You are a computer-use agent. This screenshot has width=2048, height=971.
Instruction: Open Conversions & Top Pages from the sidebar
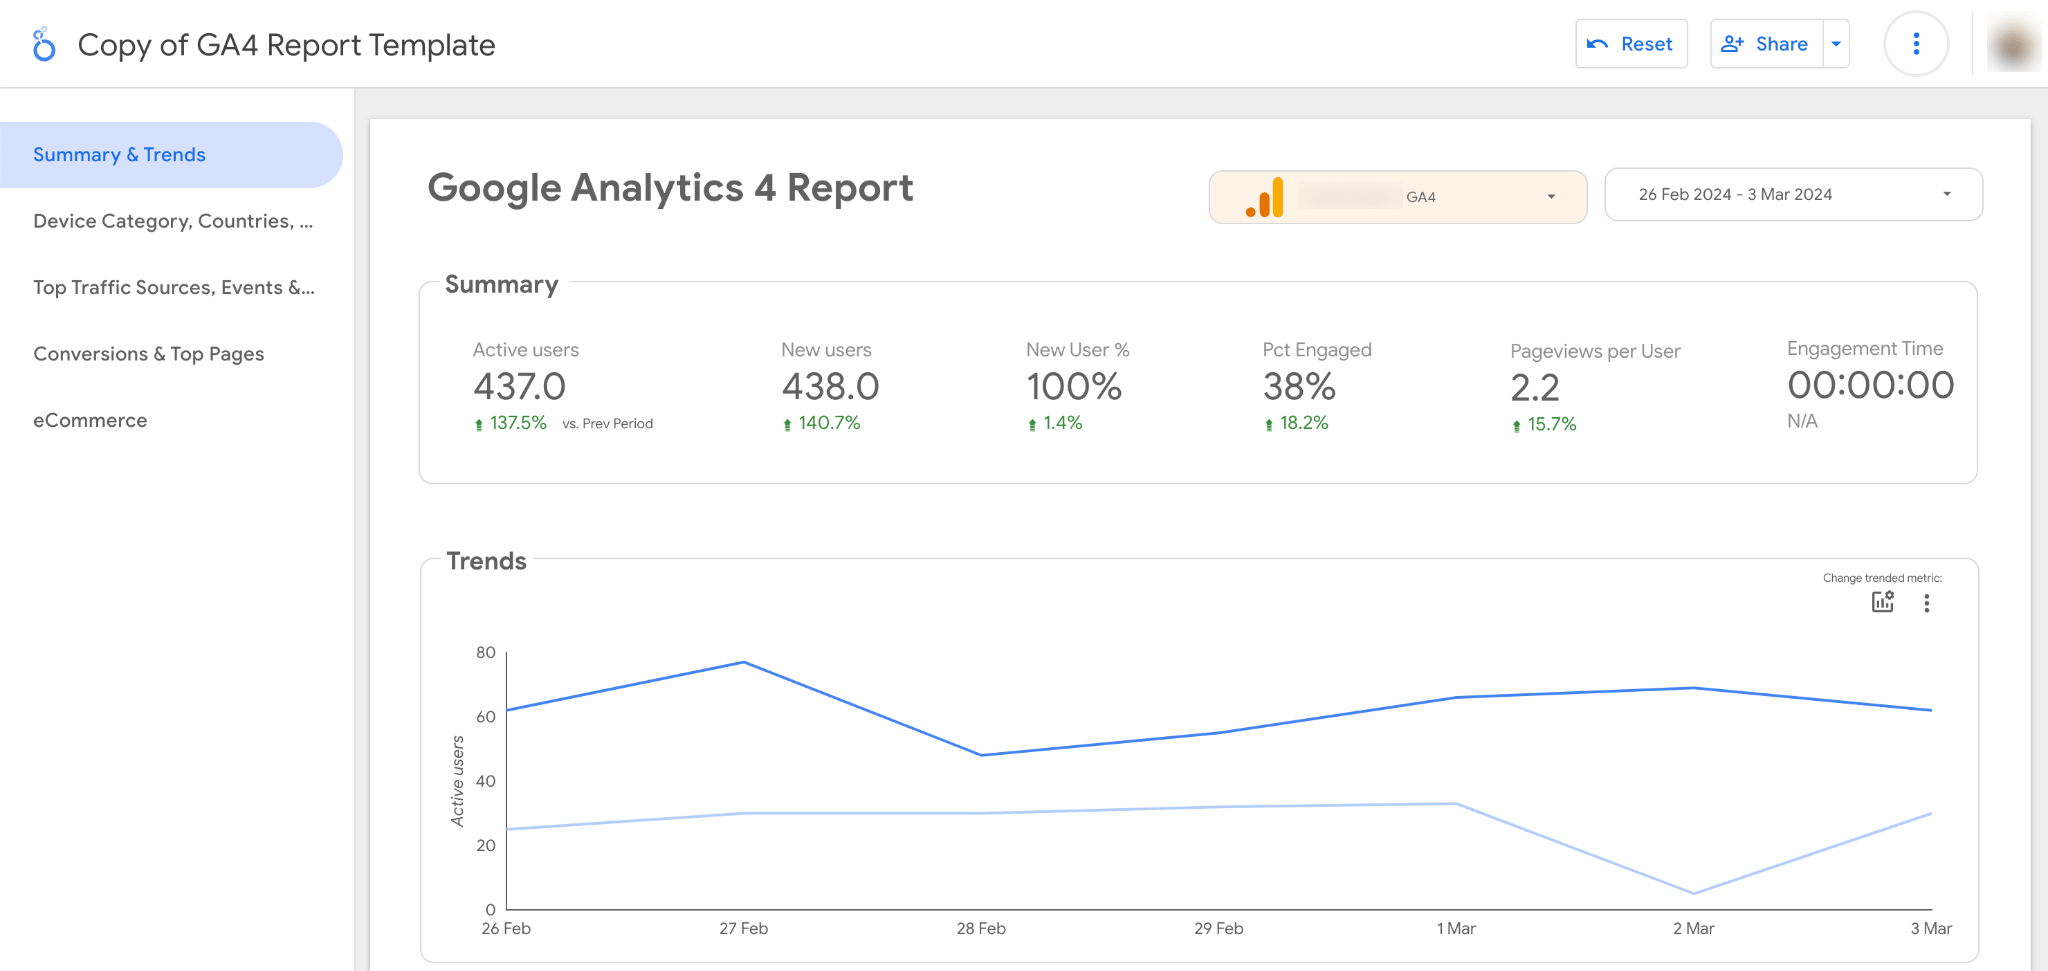pos(148,353)
